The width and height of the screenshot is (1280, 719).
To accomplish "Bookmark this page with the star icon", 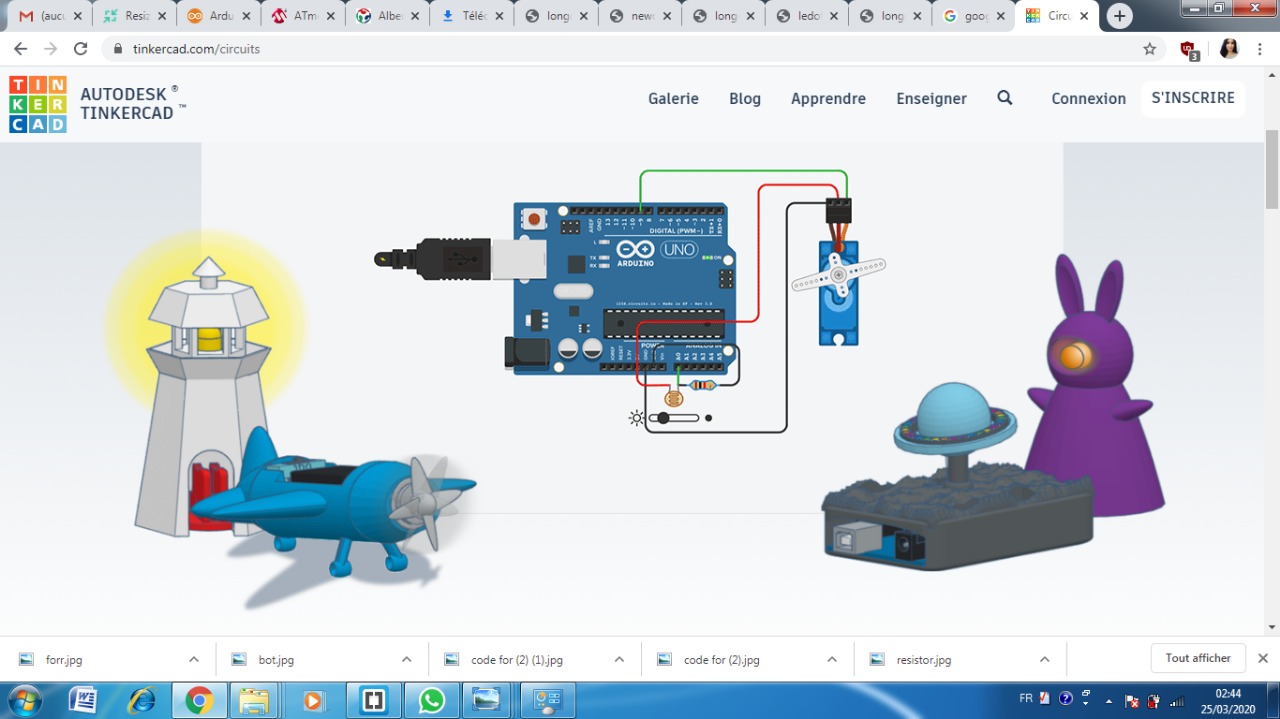I will (x=1150, y=49).
